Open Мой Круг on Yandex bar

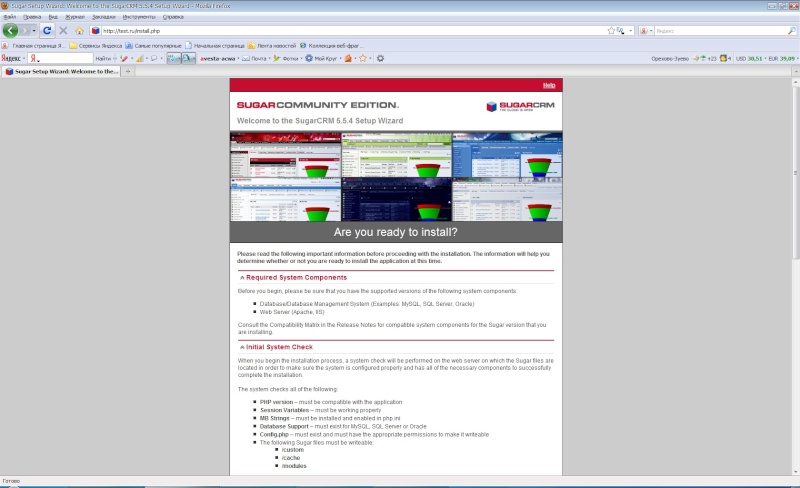tap(321, 58)
